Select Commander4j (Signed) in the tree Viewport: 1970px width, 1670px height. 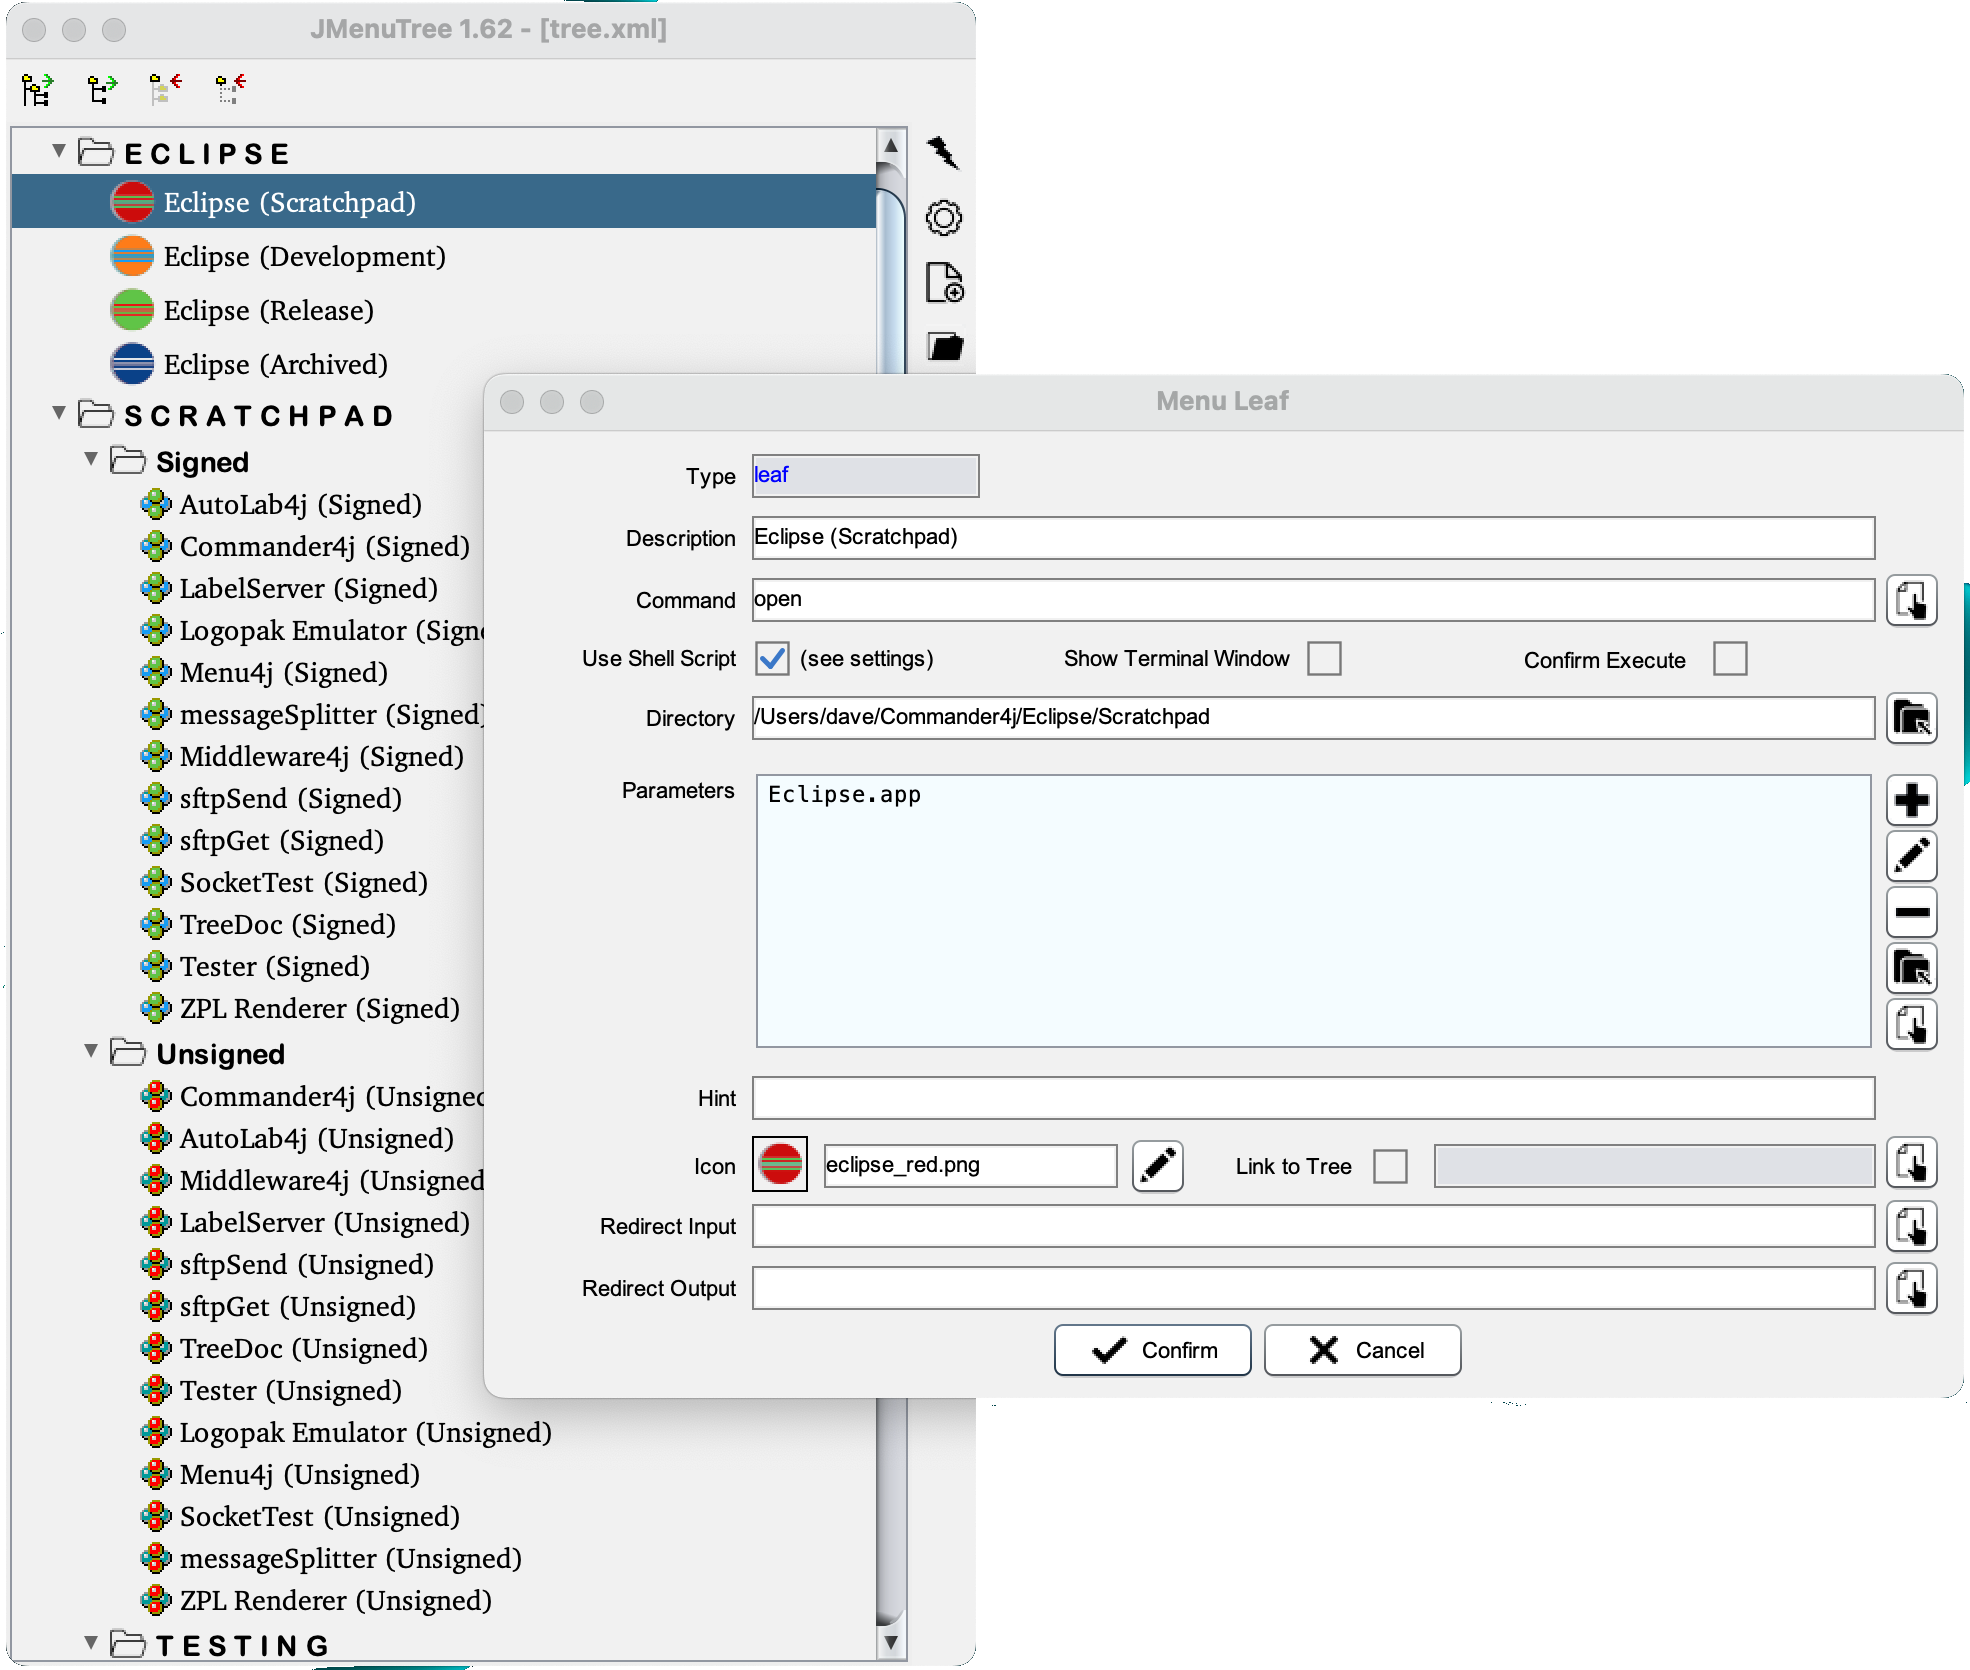(324, 547)
